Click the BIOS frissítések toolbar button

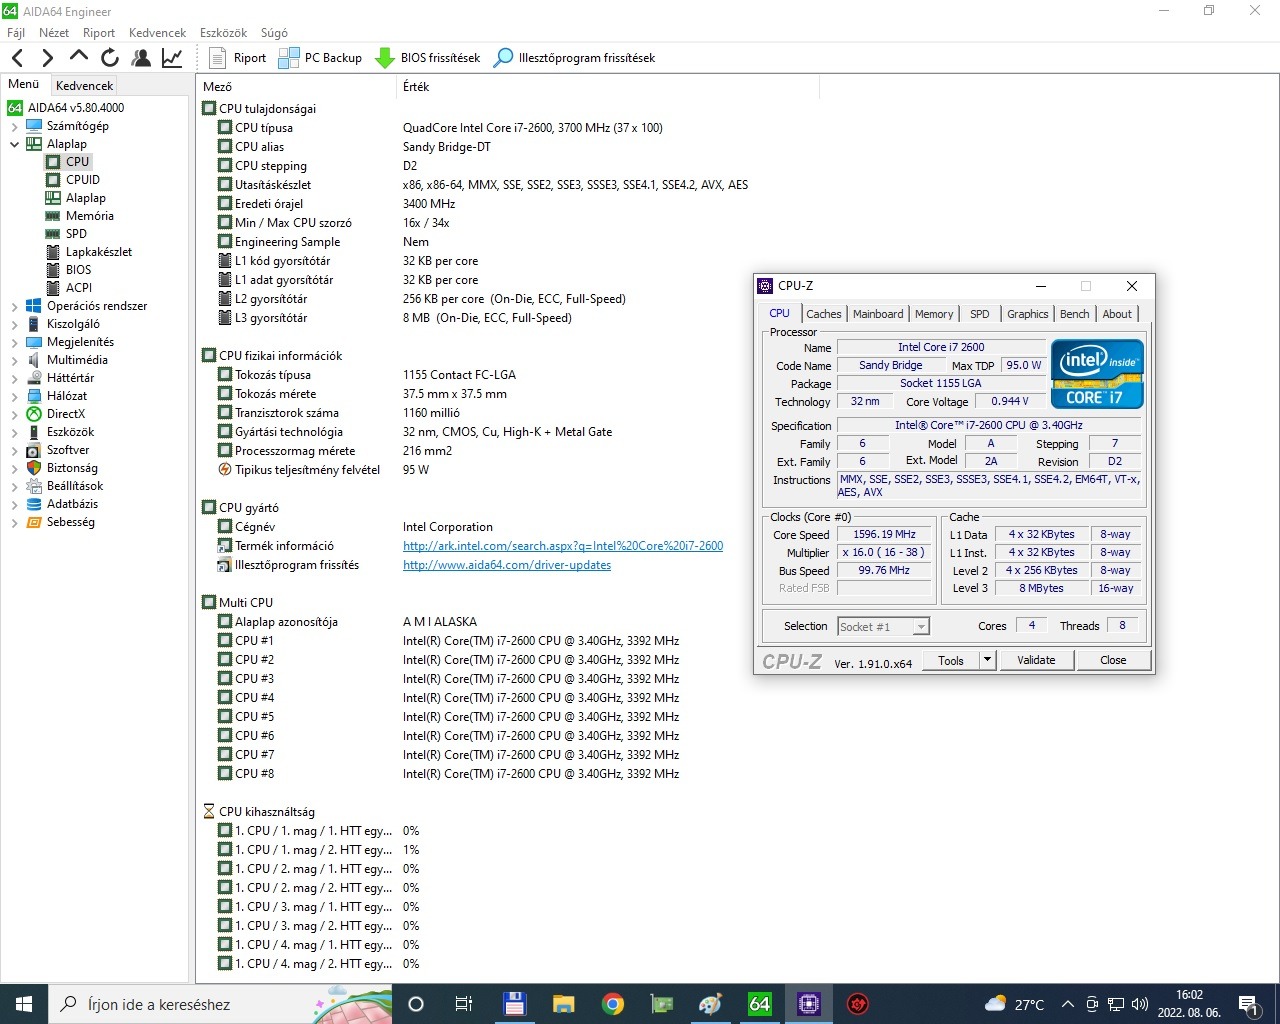(428, 58)
